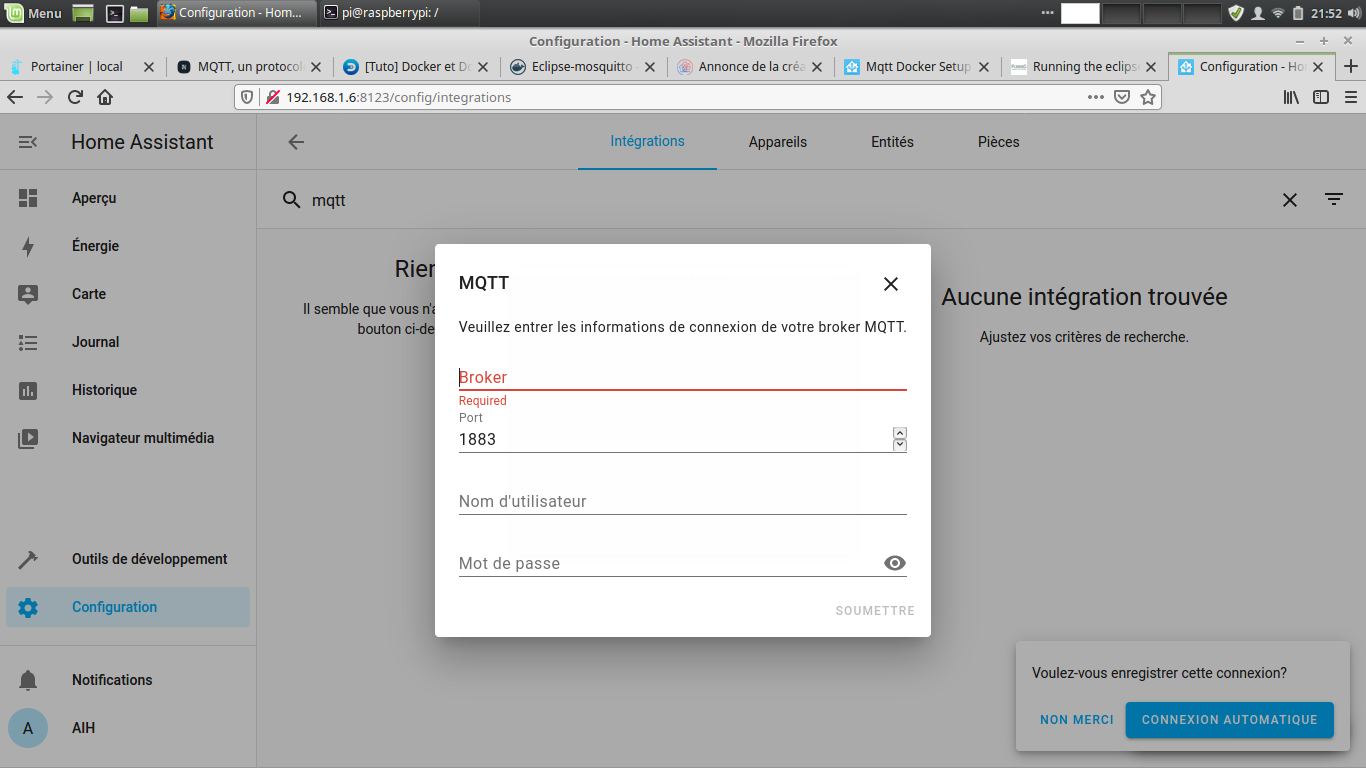Click CONNEXION AUTOMATIQUE button

(1229, 719)
